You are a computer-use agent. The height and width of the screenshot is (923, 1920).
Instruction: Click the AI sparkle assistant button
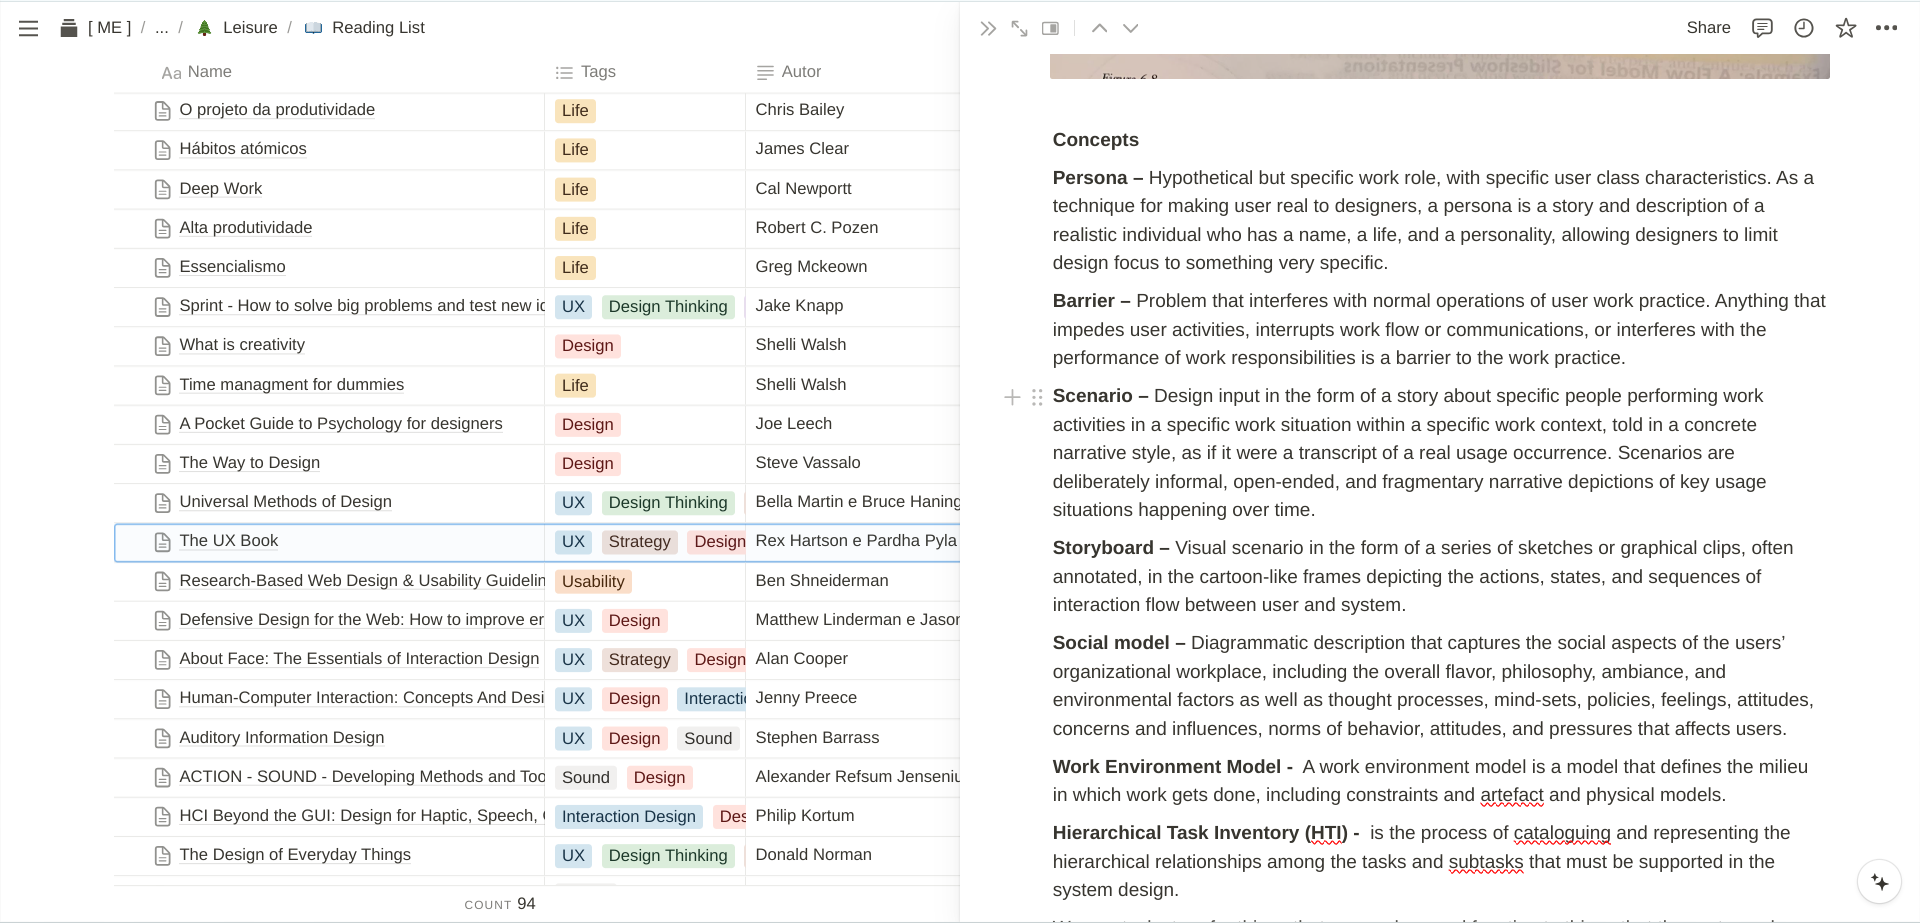(x=1879, y=882)
